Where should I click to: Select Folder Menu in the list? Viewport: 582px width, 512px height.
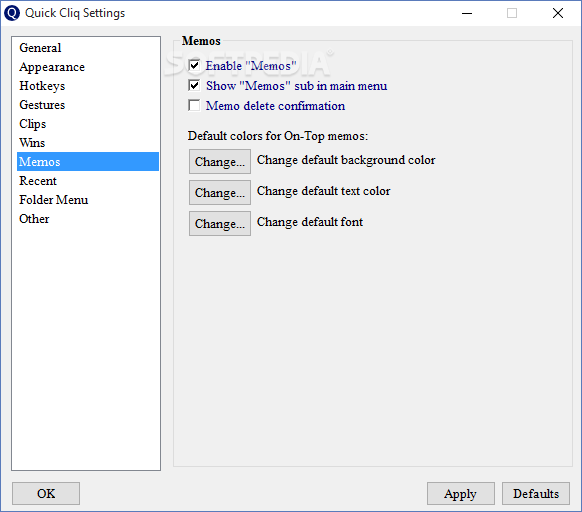(88, 200)
